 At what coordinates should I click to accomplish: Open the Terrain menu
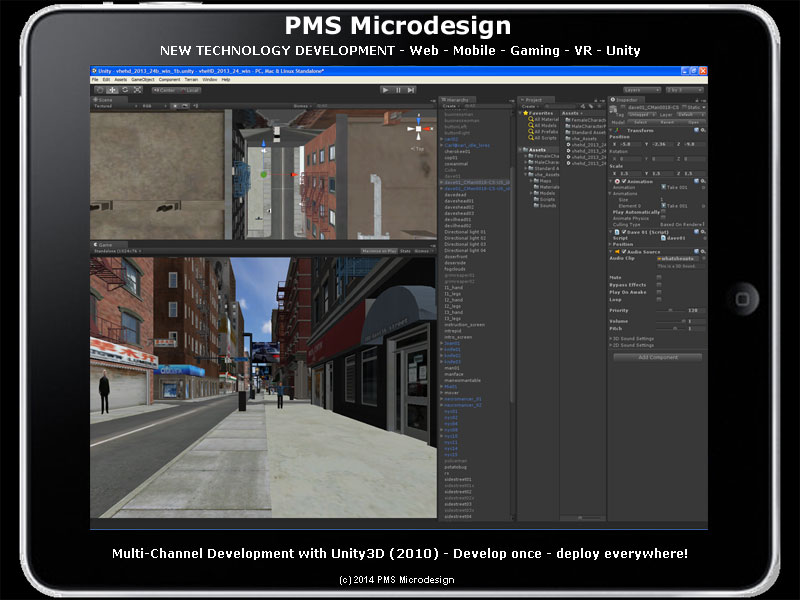tap(191, 80)
